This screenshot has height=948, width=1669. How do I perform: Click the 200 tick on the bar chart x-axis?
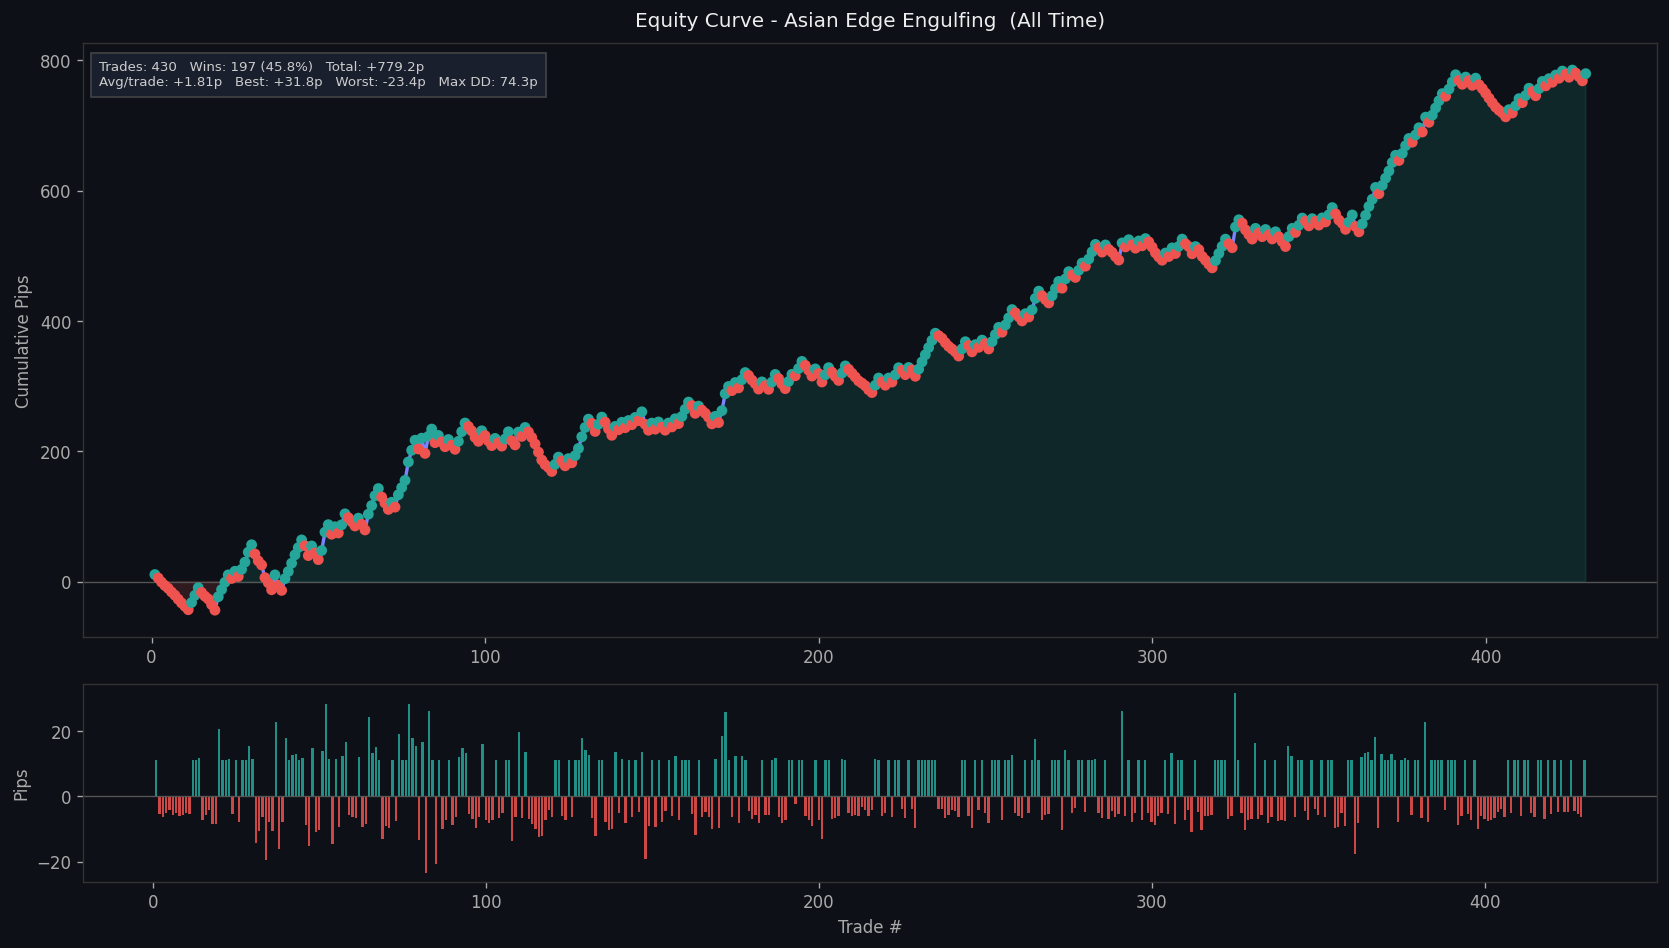(x=819, y=903)
